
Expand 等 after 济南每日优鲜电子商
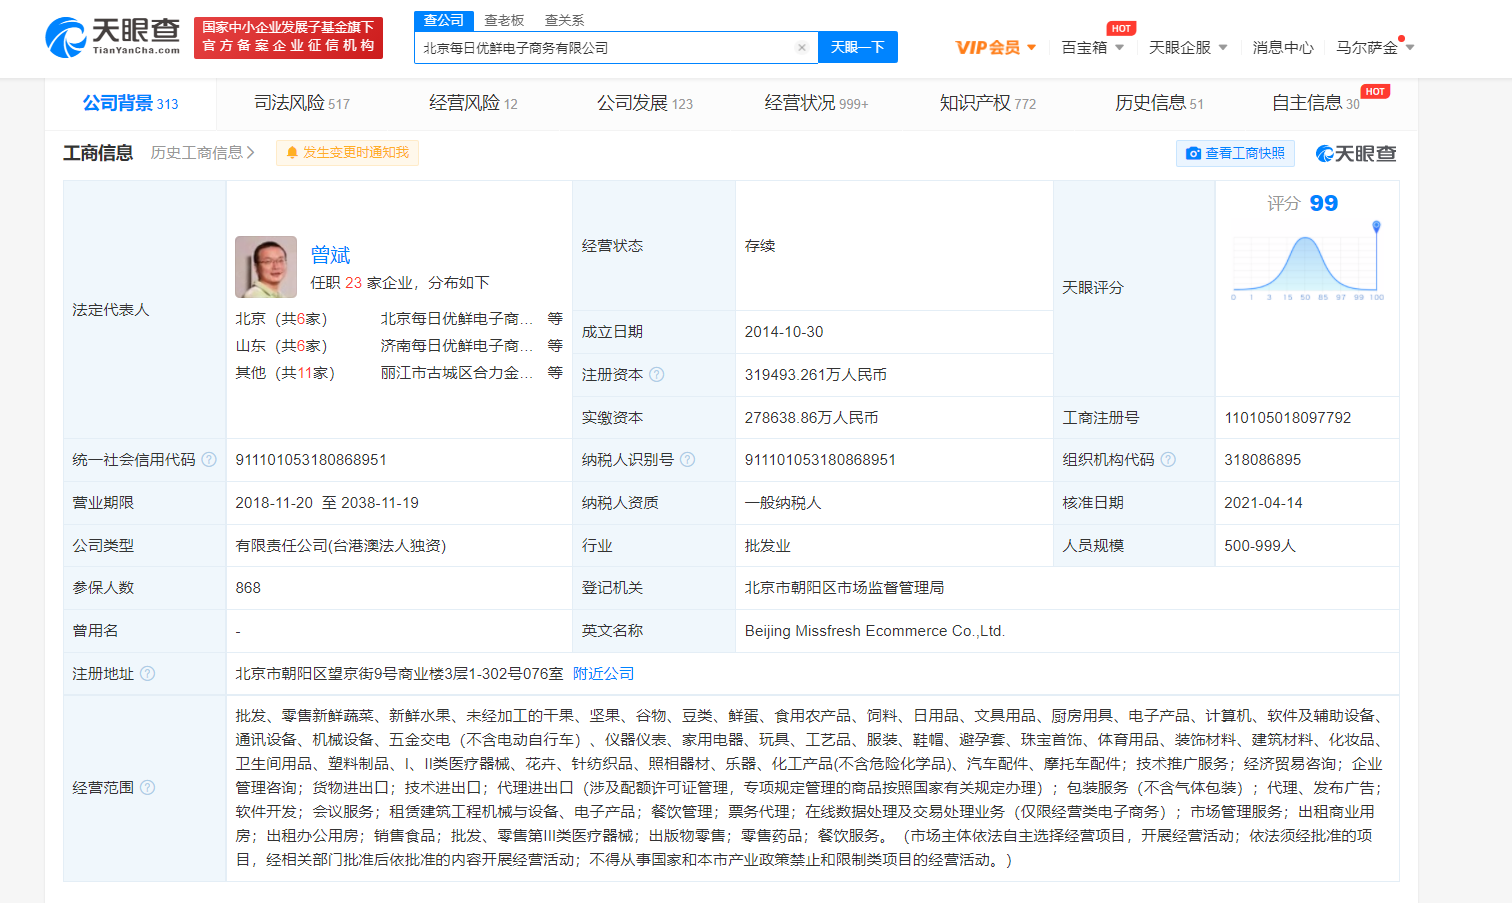coord(555,346)
